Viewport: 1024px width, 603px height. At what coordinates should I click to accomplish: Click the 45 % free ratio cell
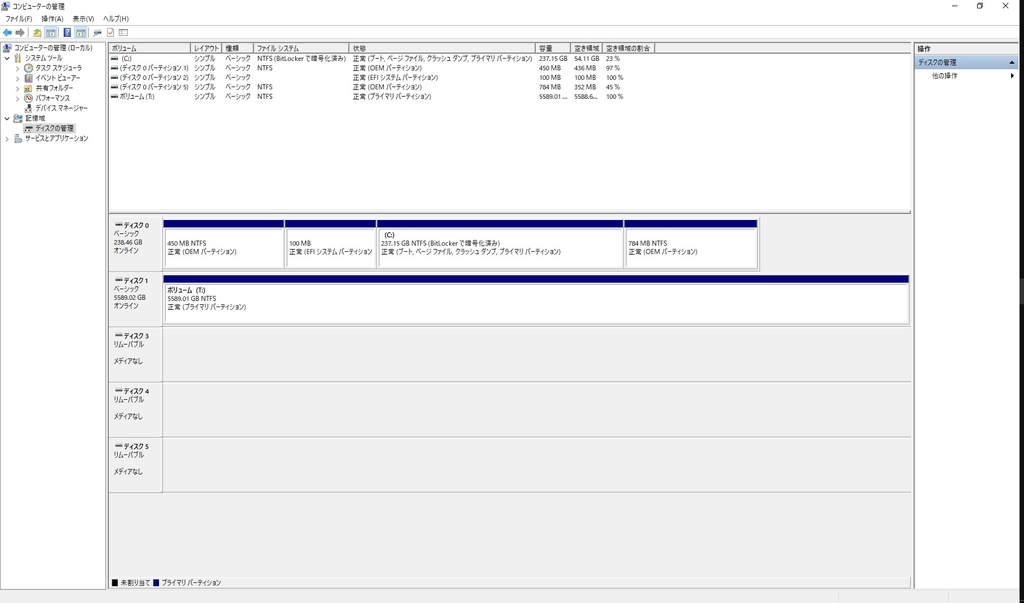point(613,87)
